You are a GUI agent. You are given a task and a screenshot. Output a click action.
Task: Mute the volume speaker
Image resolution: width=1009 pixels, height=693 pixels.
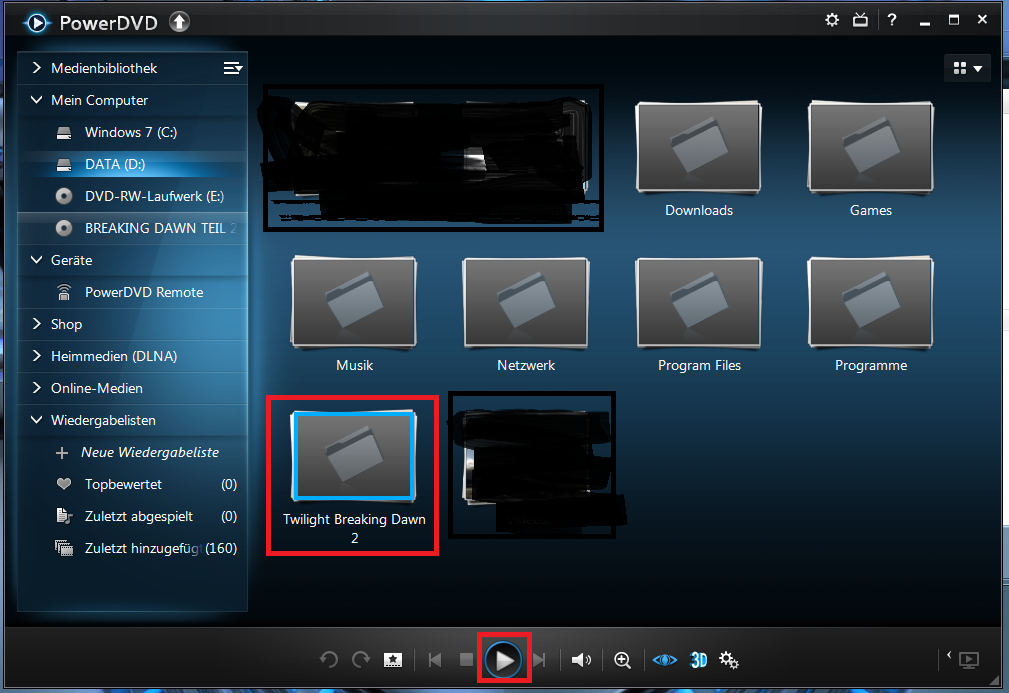[x=581, y=660]
